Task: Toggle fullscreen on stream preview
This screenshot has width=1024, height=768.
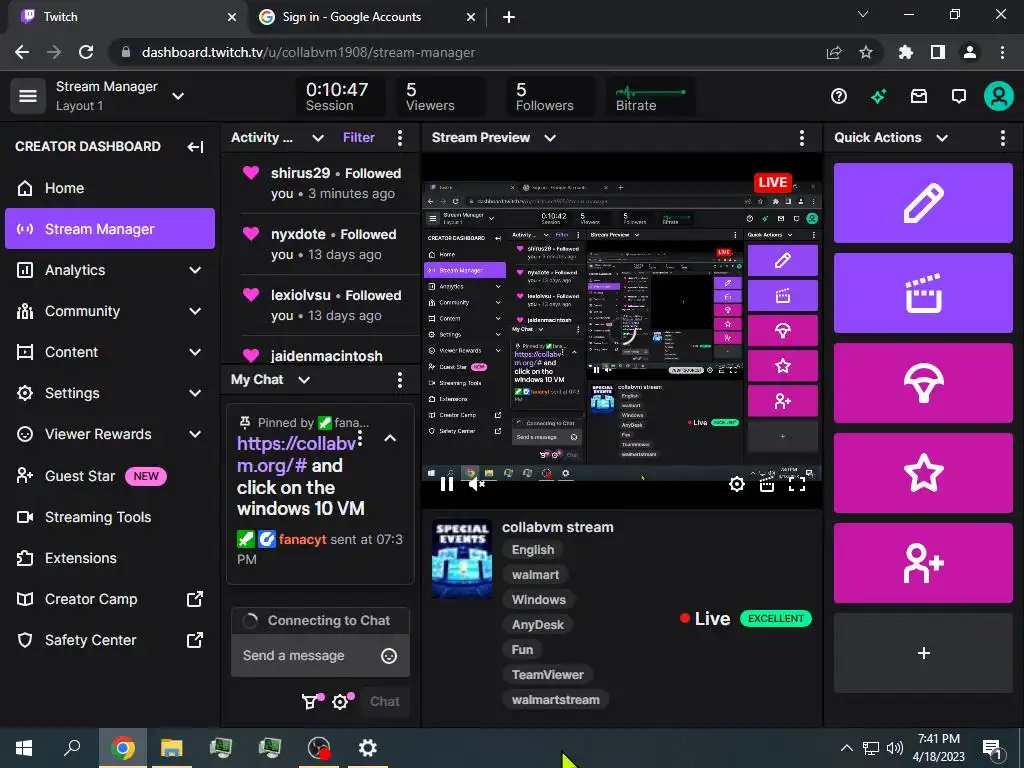Action: [x=797, y=484]
